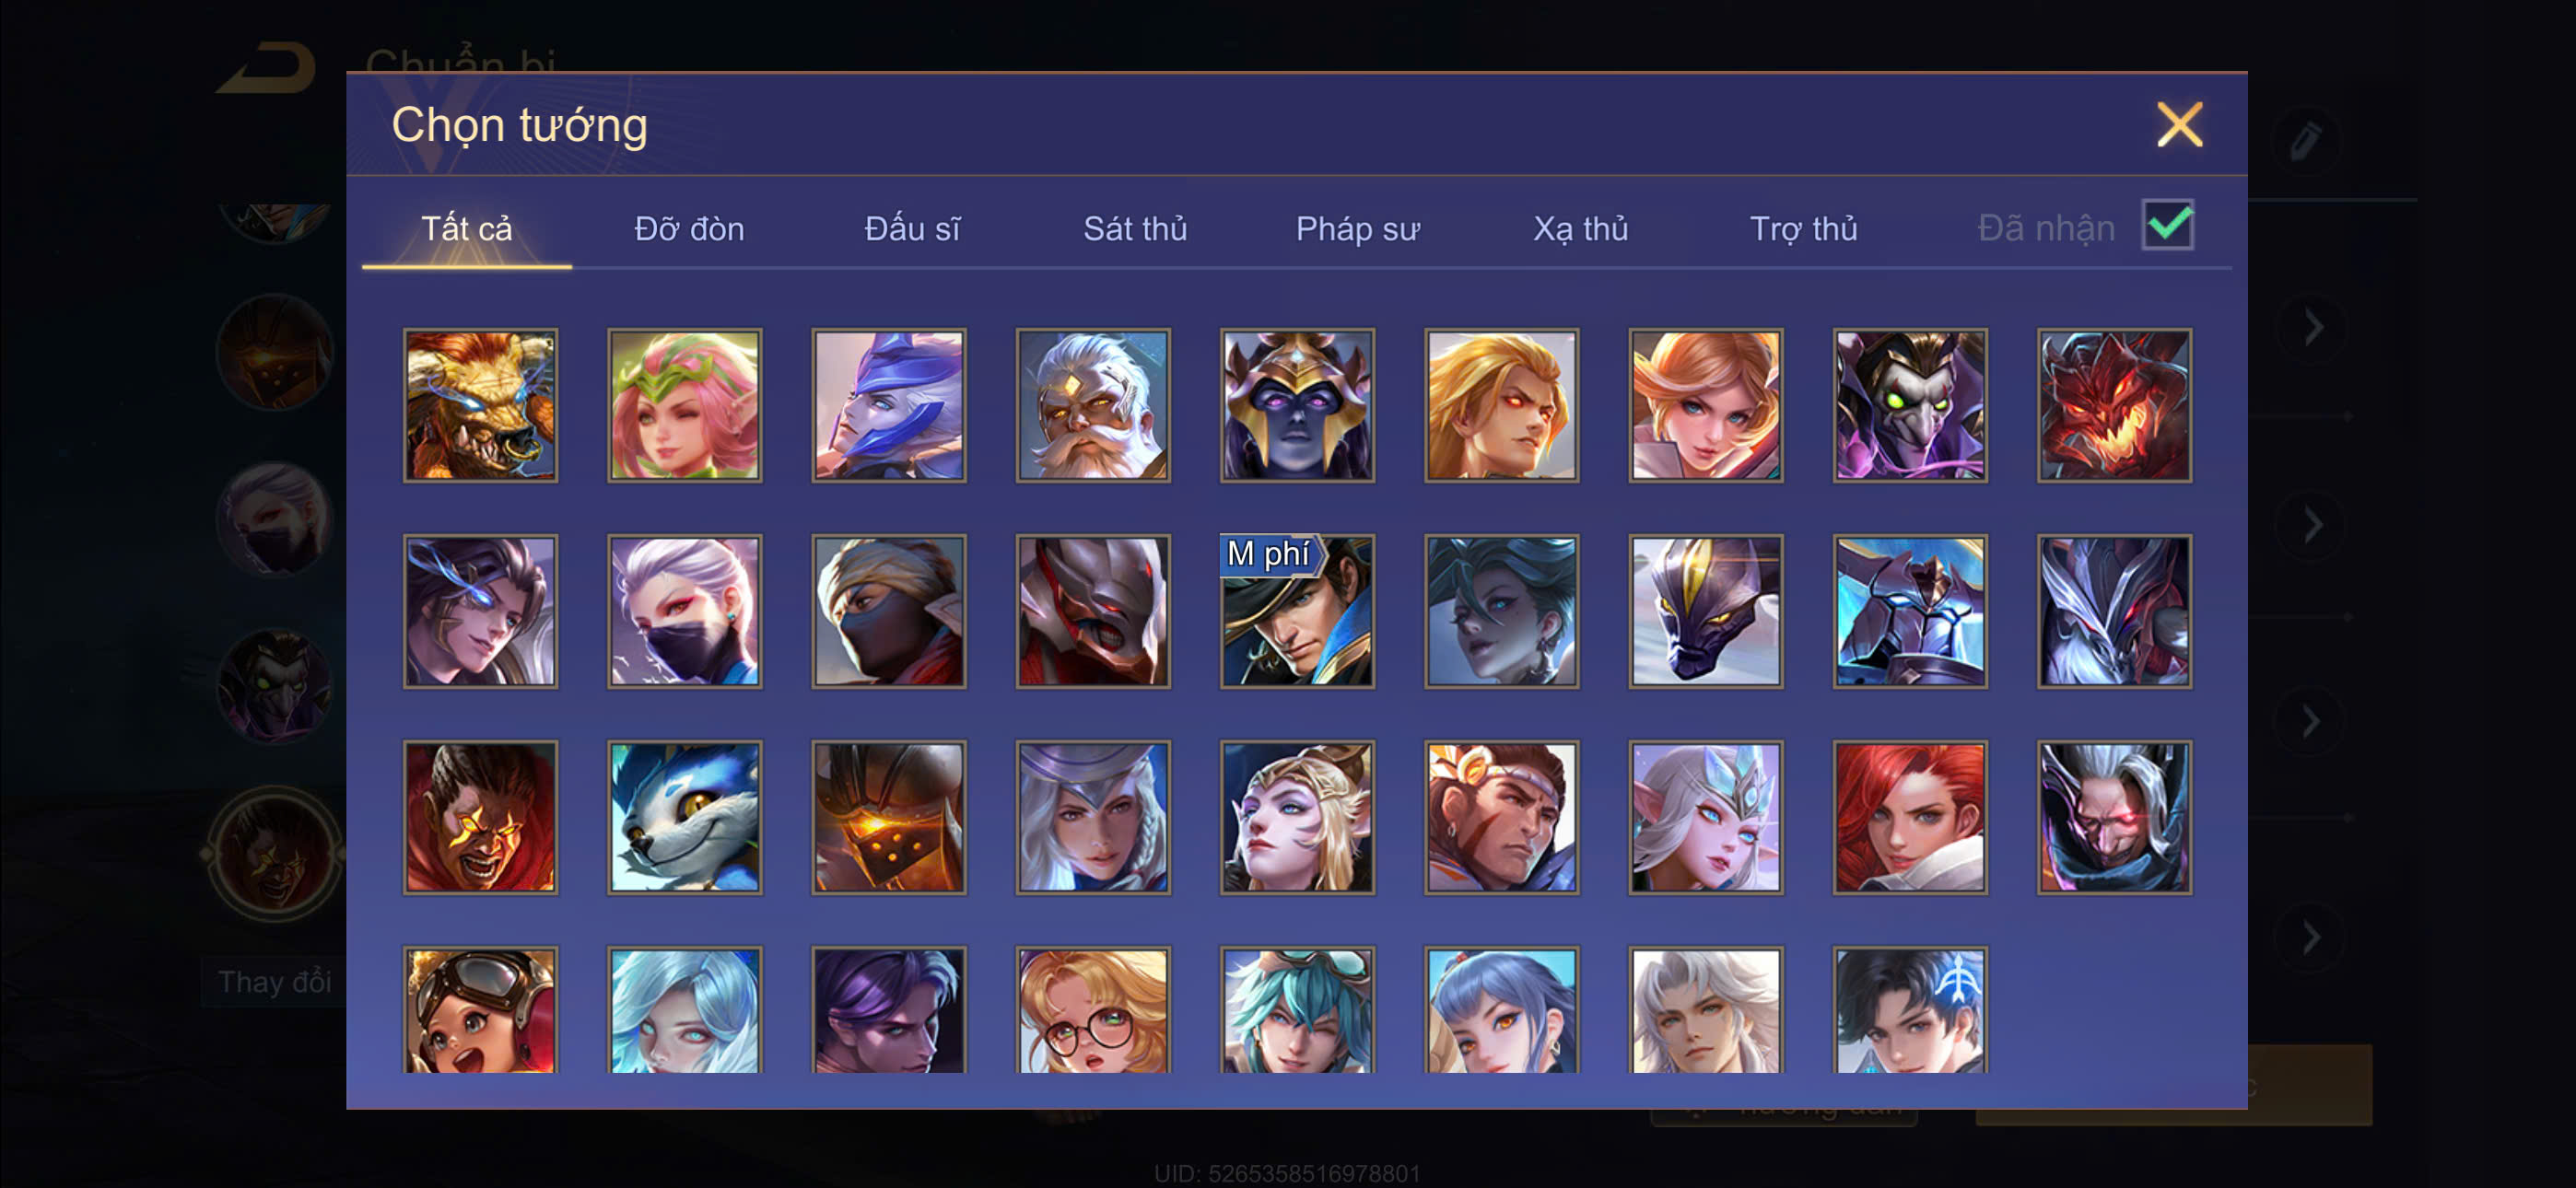Select the red-haired woman hero portrait
This screenshot has width=2576, height=1188.
coord(1910,817)
